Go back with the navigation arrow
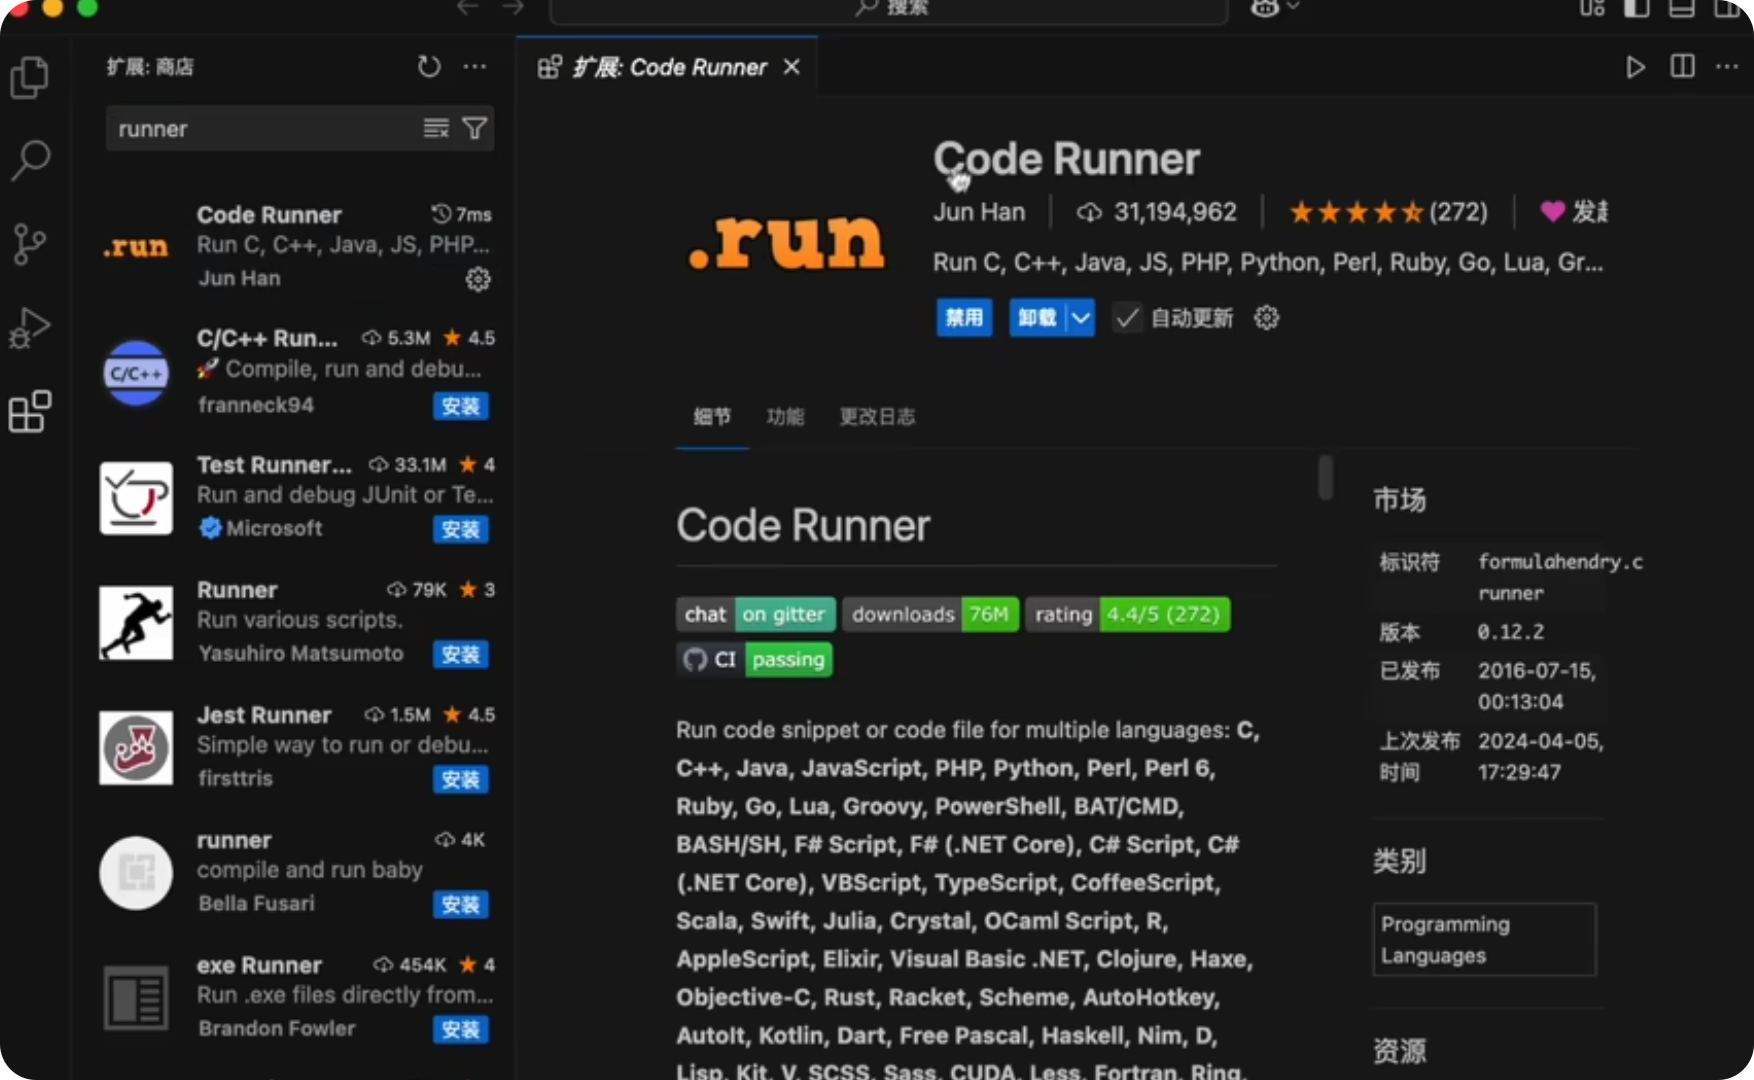The height and width of the screenshot is (1080, 1754). [x=467, y=8]
